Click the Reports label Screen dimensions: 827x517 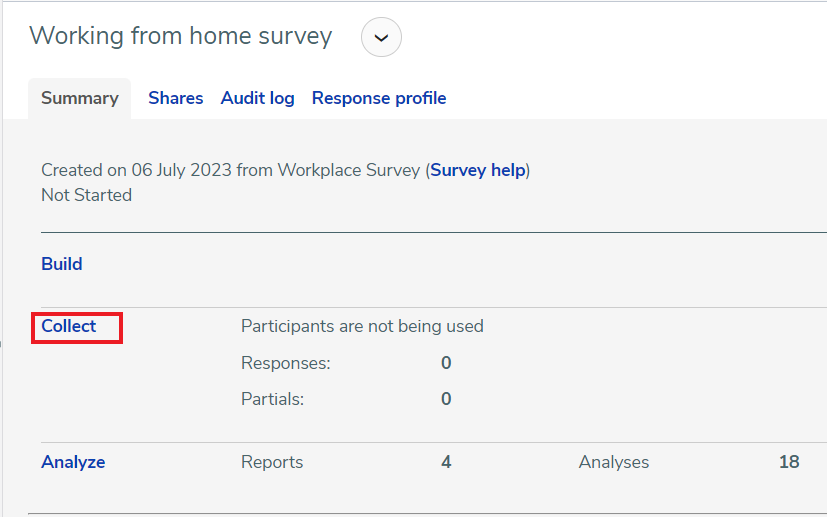coord(272,462)
